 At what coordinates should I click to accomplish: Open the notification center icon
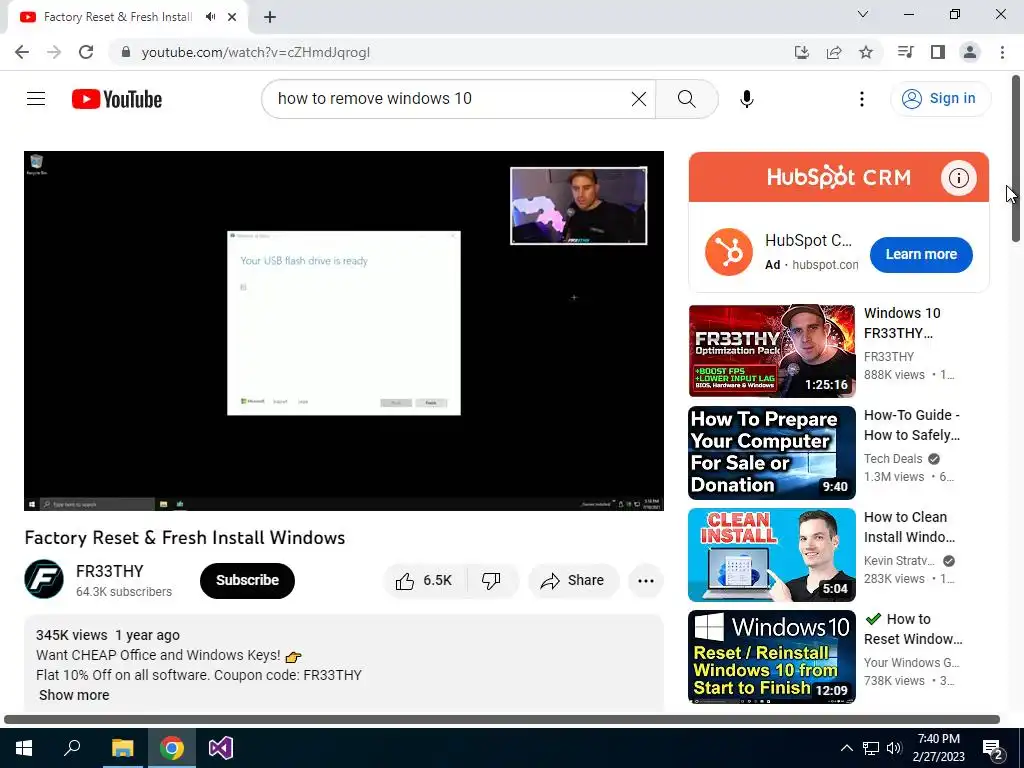click(x=993, y=749)
